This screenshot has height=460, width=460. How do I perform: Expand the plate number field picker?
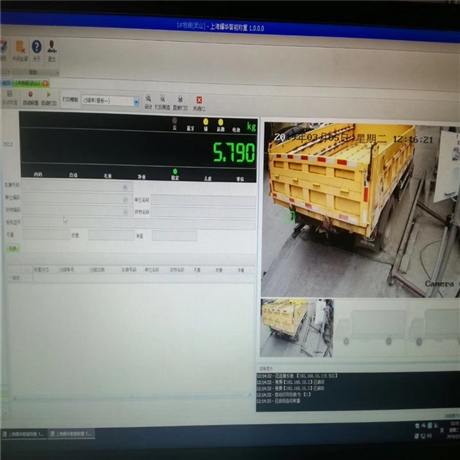point(125,188)
